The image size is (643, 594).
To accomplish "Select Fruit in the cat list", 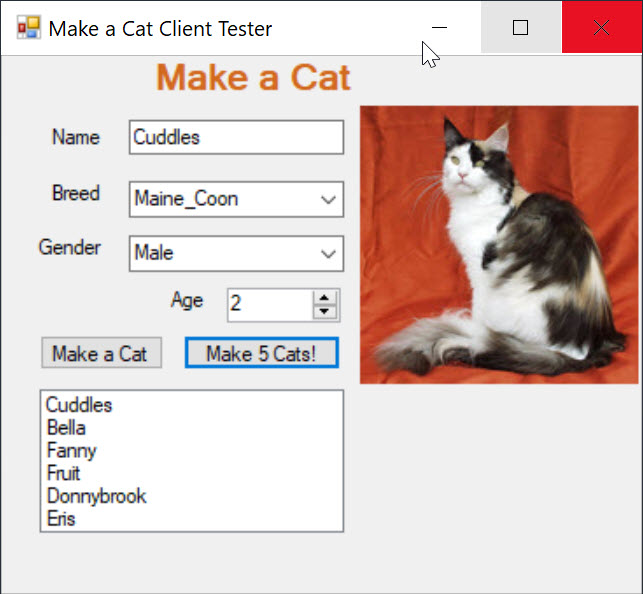I will [64, 473].
